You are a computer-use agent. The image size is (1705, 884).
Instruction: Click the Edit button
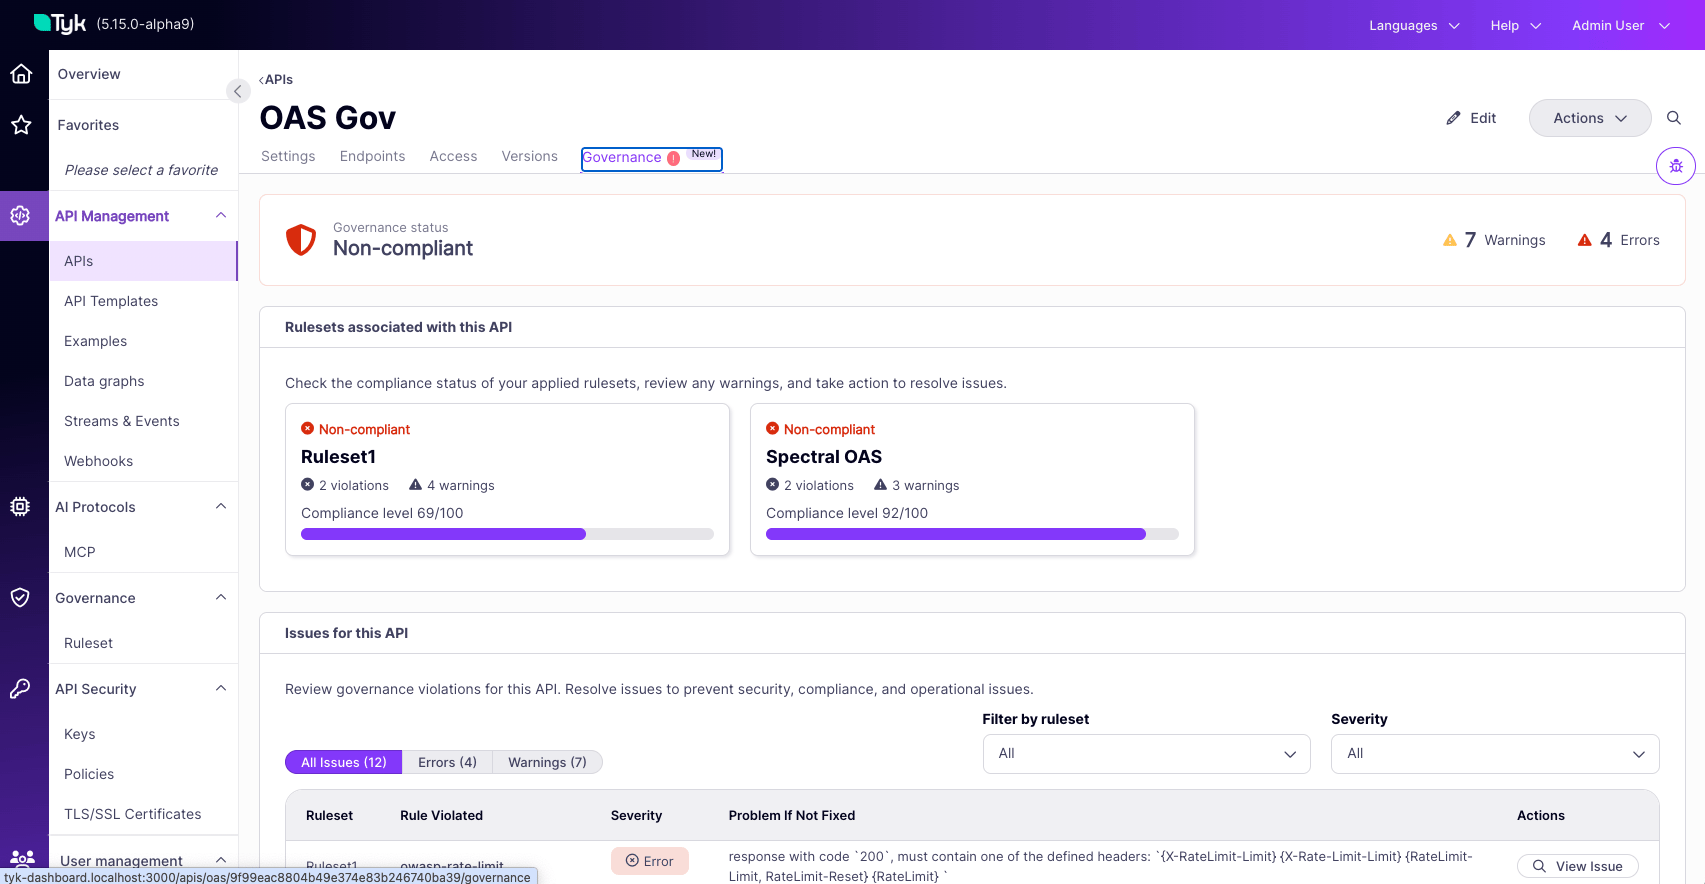[1471, 118]
